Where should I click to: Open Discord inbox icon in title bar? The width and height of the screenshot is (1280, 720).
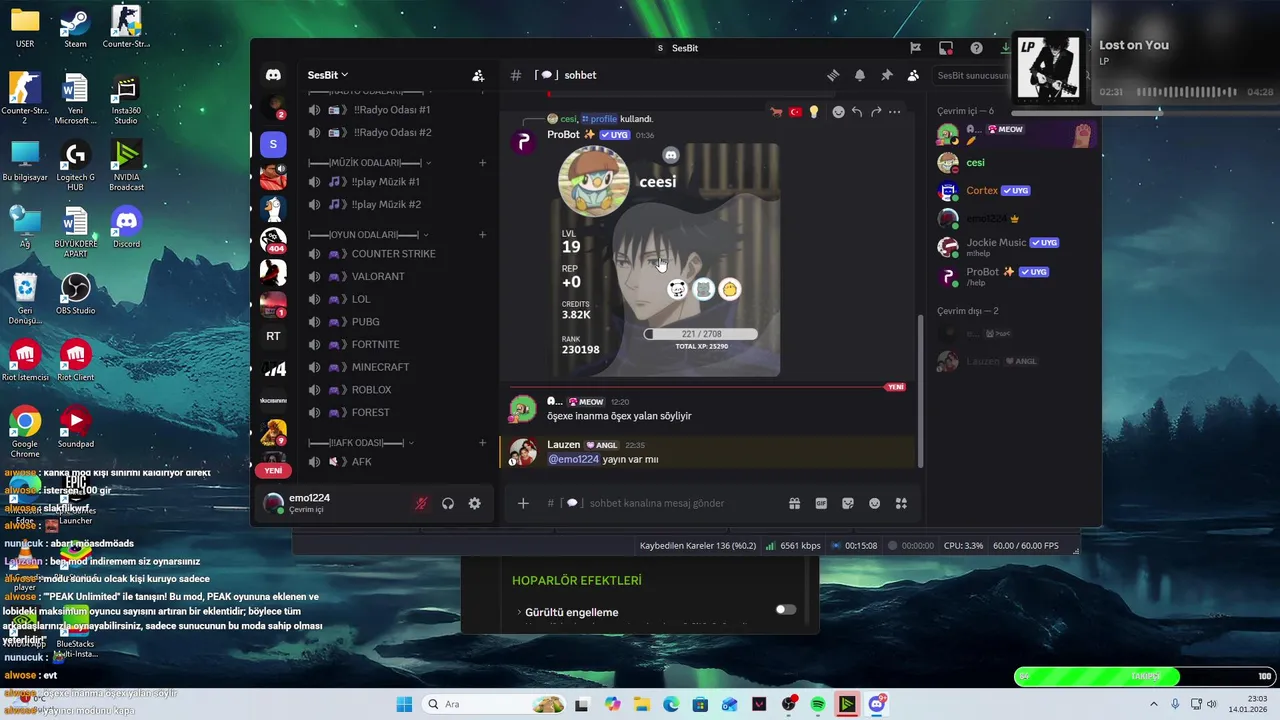pos(946,48)
